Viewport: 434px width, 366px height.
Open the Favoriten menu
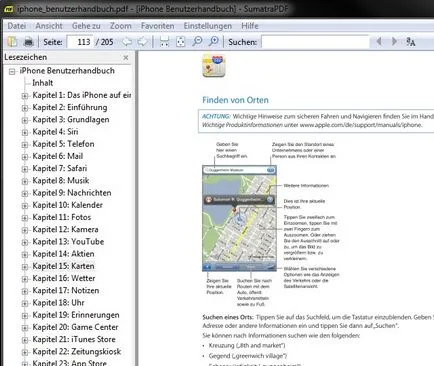click(157, 26)
